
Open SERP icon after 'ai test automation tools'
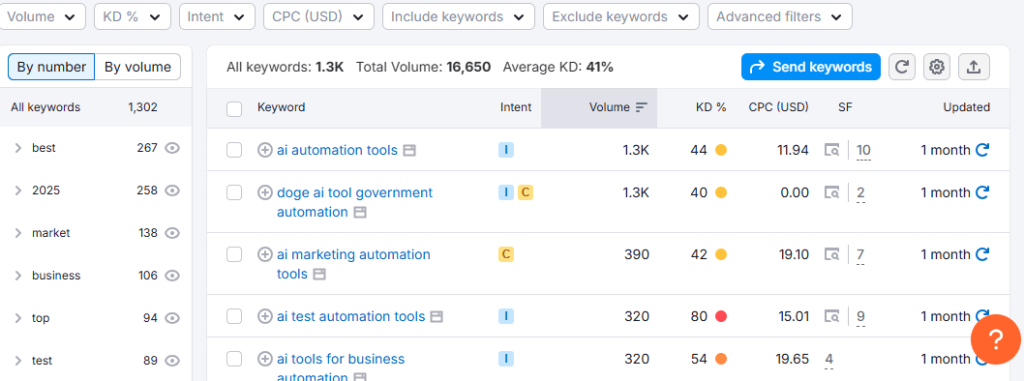(x=436, y=317)
